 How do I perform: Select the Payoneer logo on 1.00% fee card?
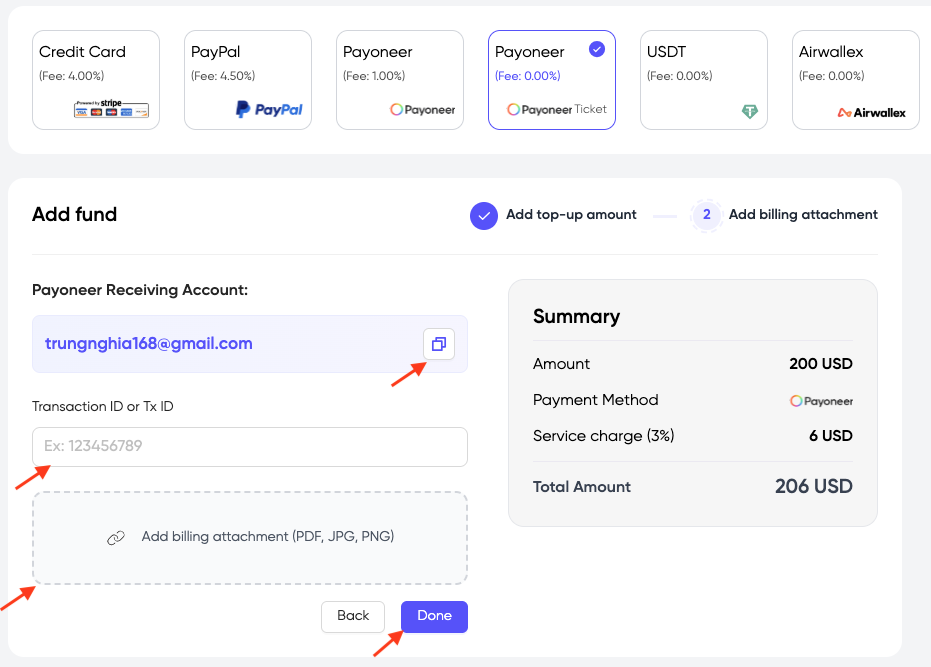coord(422,110)
